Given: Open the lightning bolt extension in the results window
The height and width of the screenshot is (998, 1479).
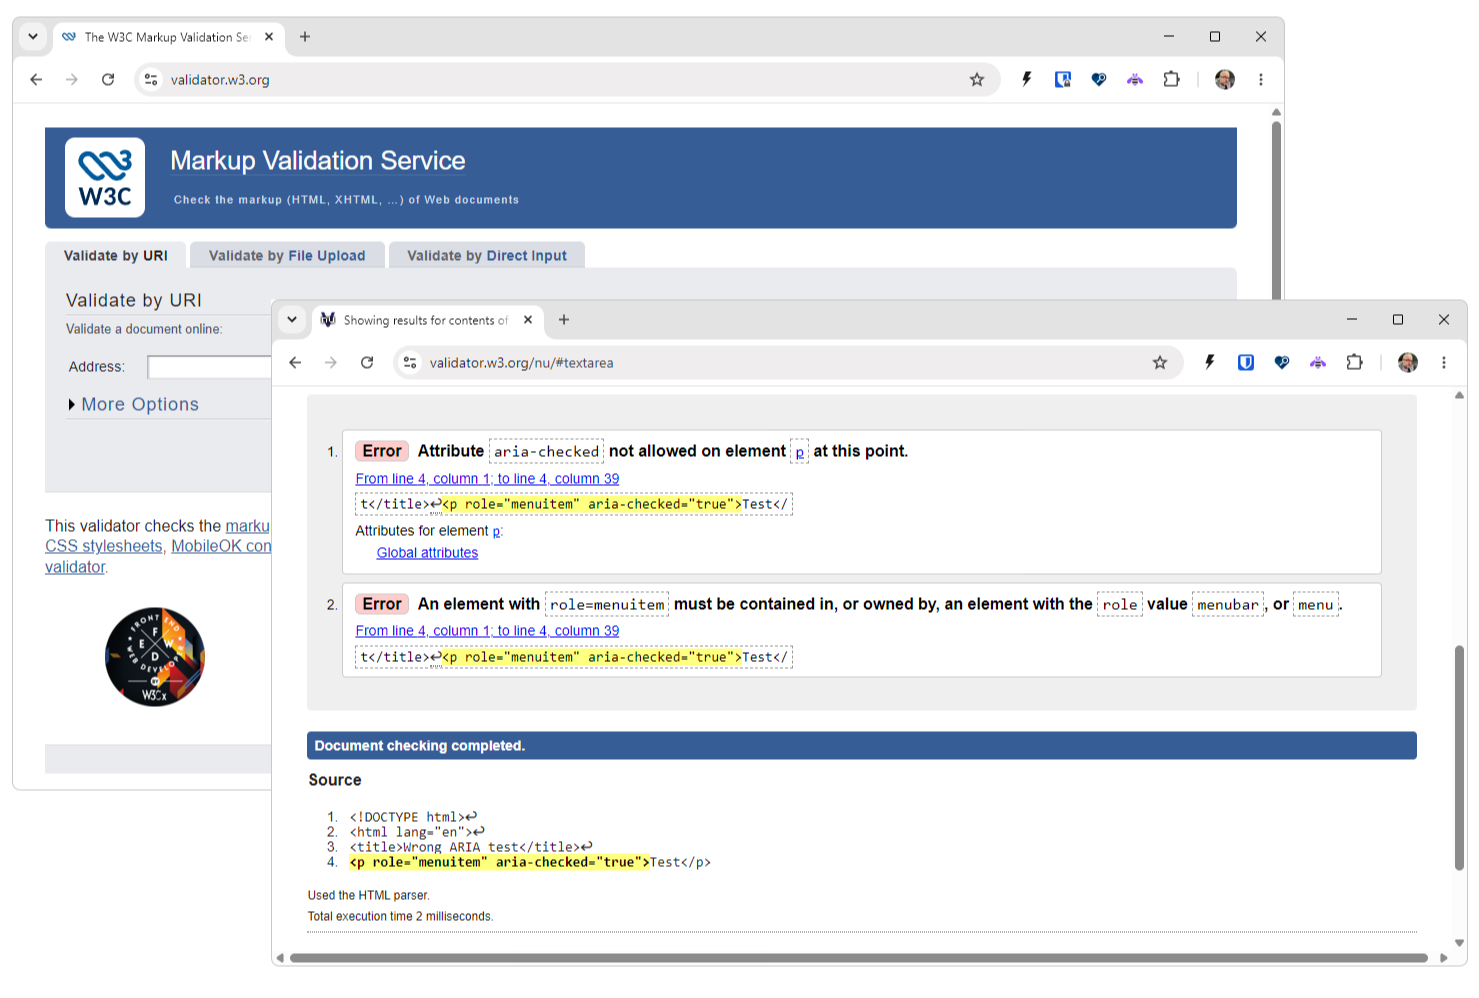Looking at the screenshot, I should click(1209, 363).
